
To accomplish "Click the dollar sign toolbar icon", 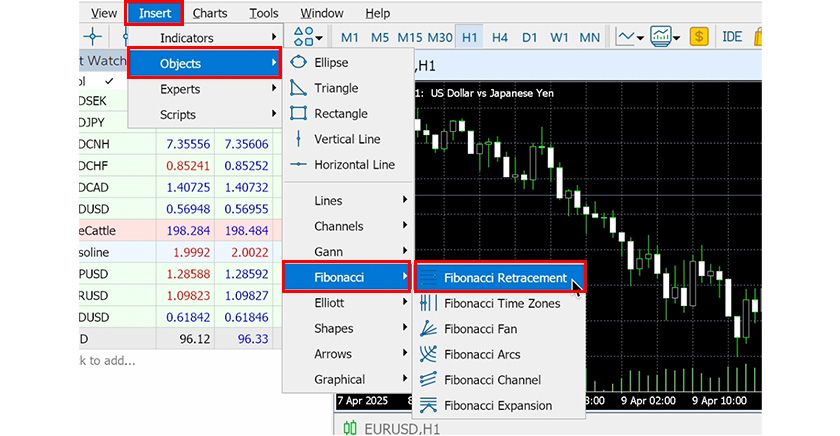I will point(699,37).
